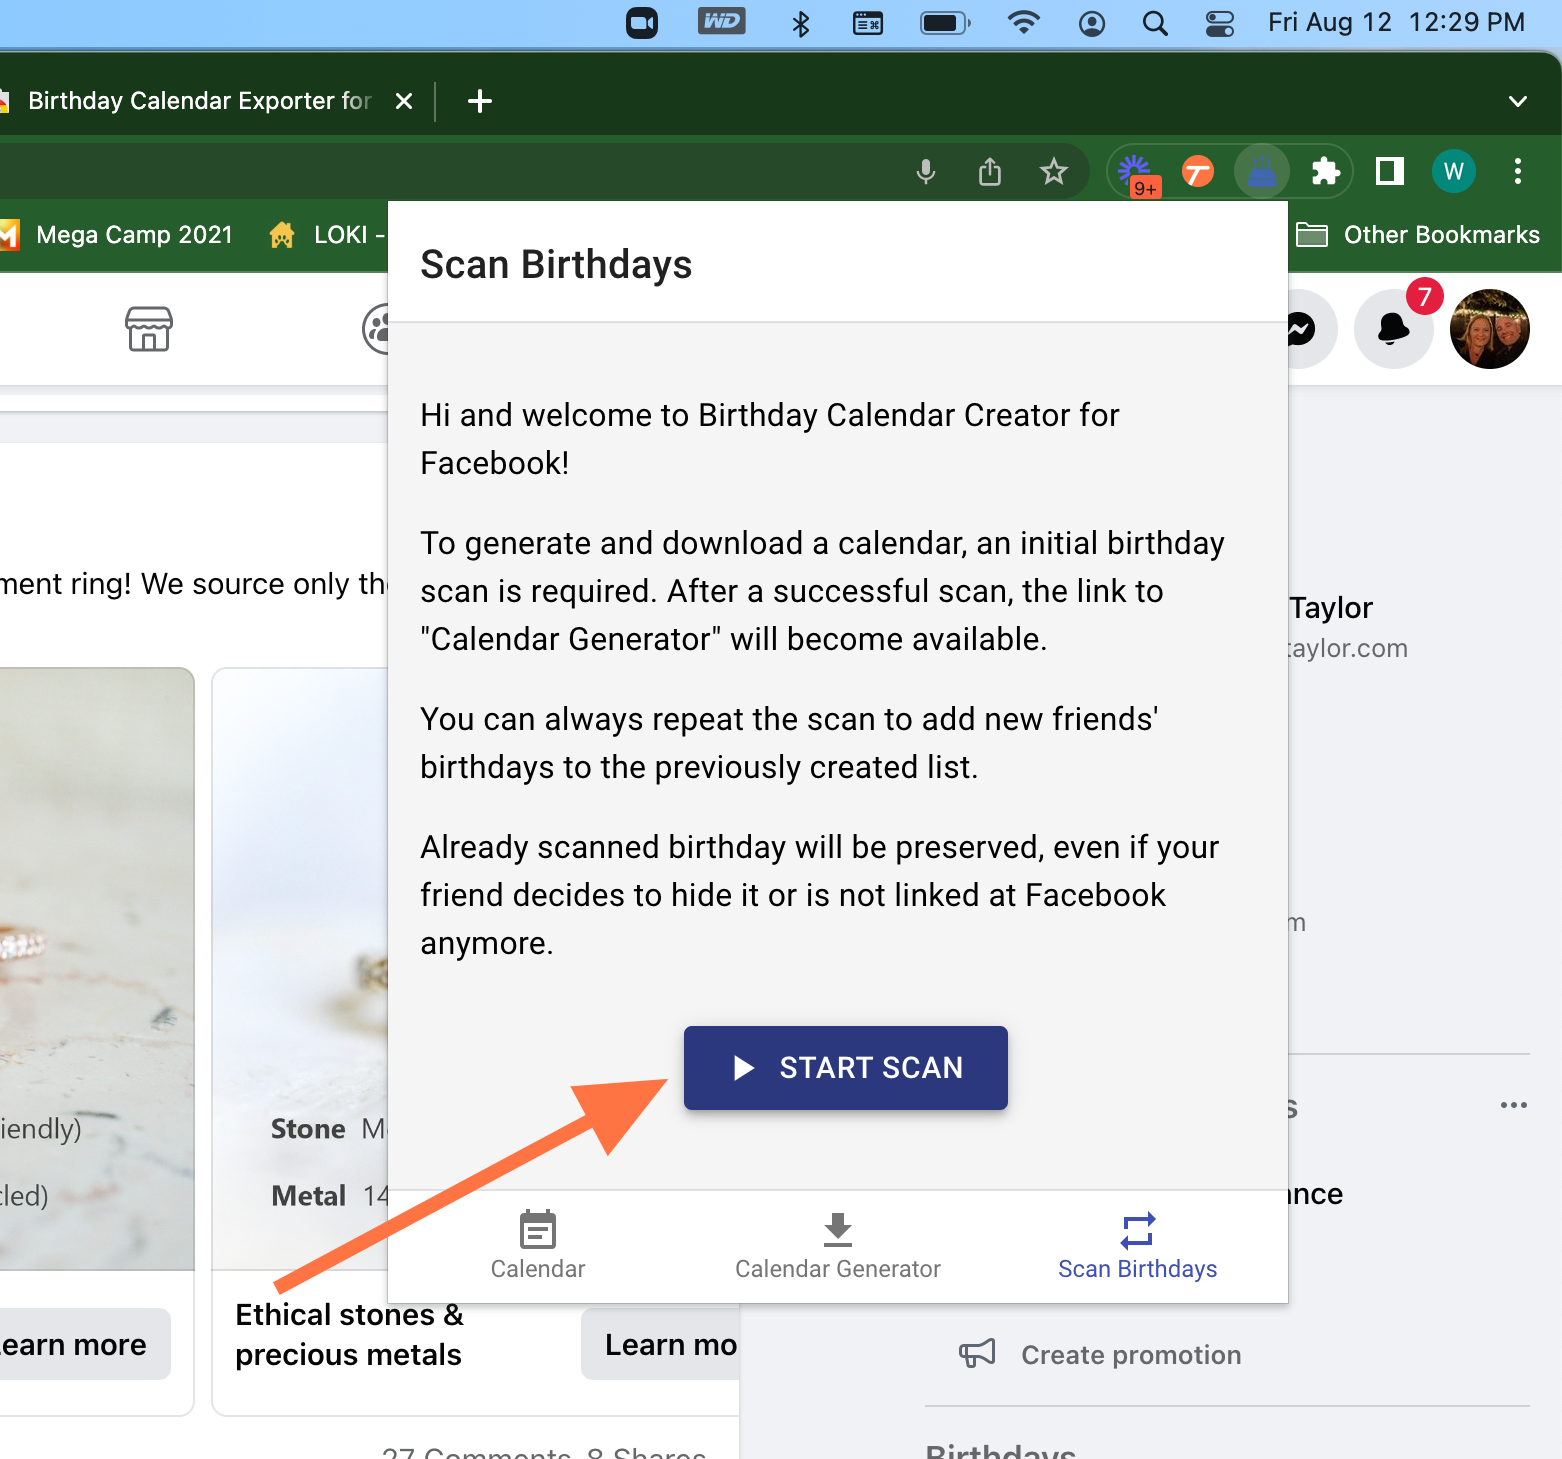Screen dimensions: 1562x1459
Task: Open the Extensions puzzle piece menu
Action: 1325,172
